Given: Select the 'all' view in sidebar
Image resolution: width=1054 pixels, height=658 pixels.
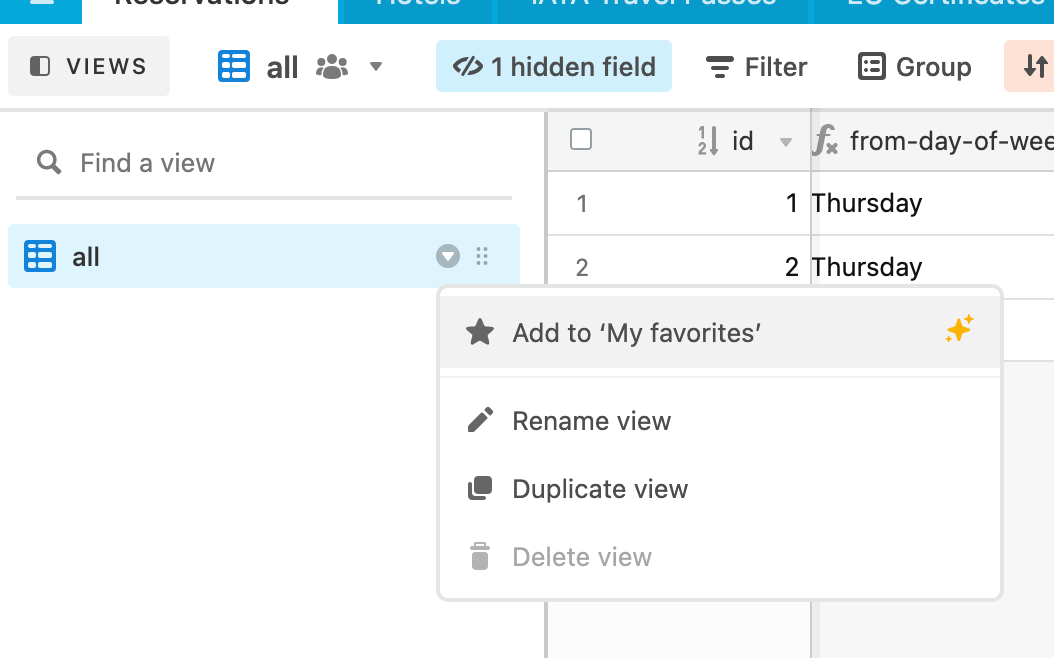Looking at the screenshot, I should (264, 256).
